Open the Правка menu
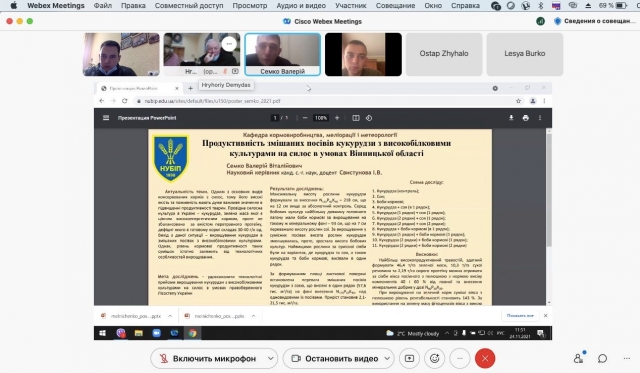Viewport: 640px width, 373px height. pyautogui.click(x=133, y=6)
